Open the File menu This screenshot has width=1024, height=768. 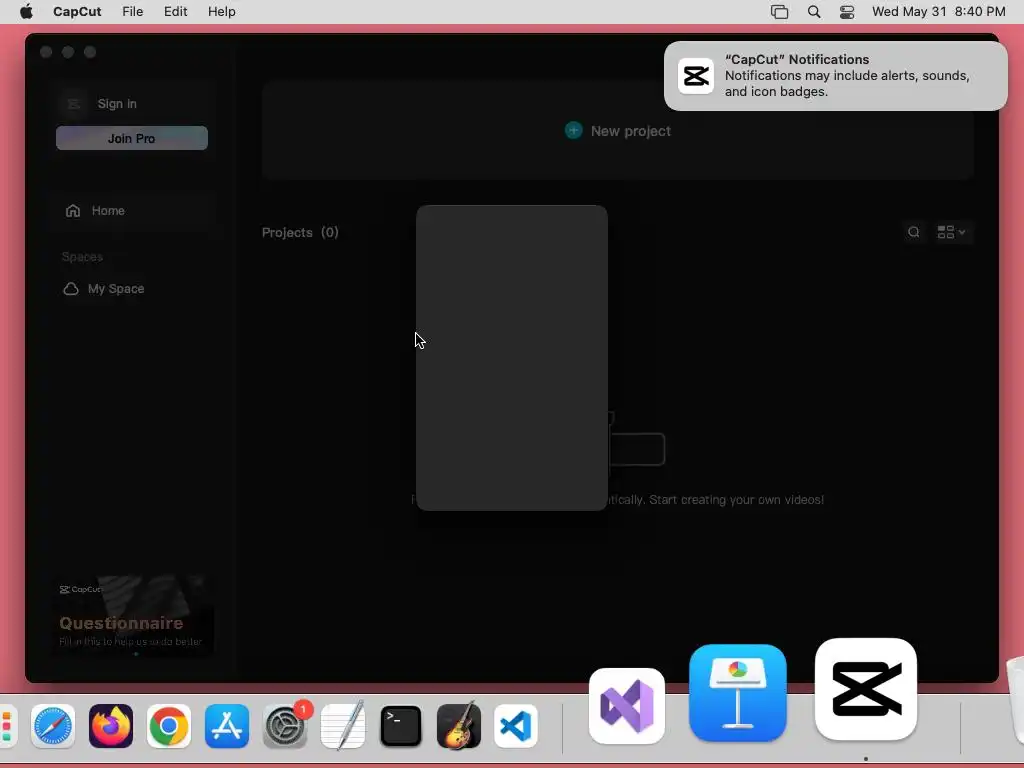point(133,12)
